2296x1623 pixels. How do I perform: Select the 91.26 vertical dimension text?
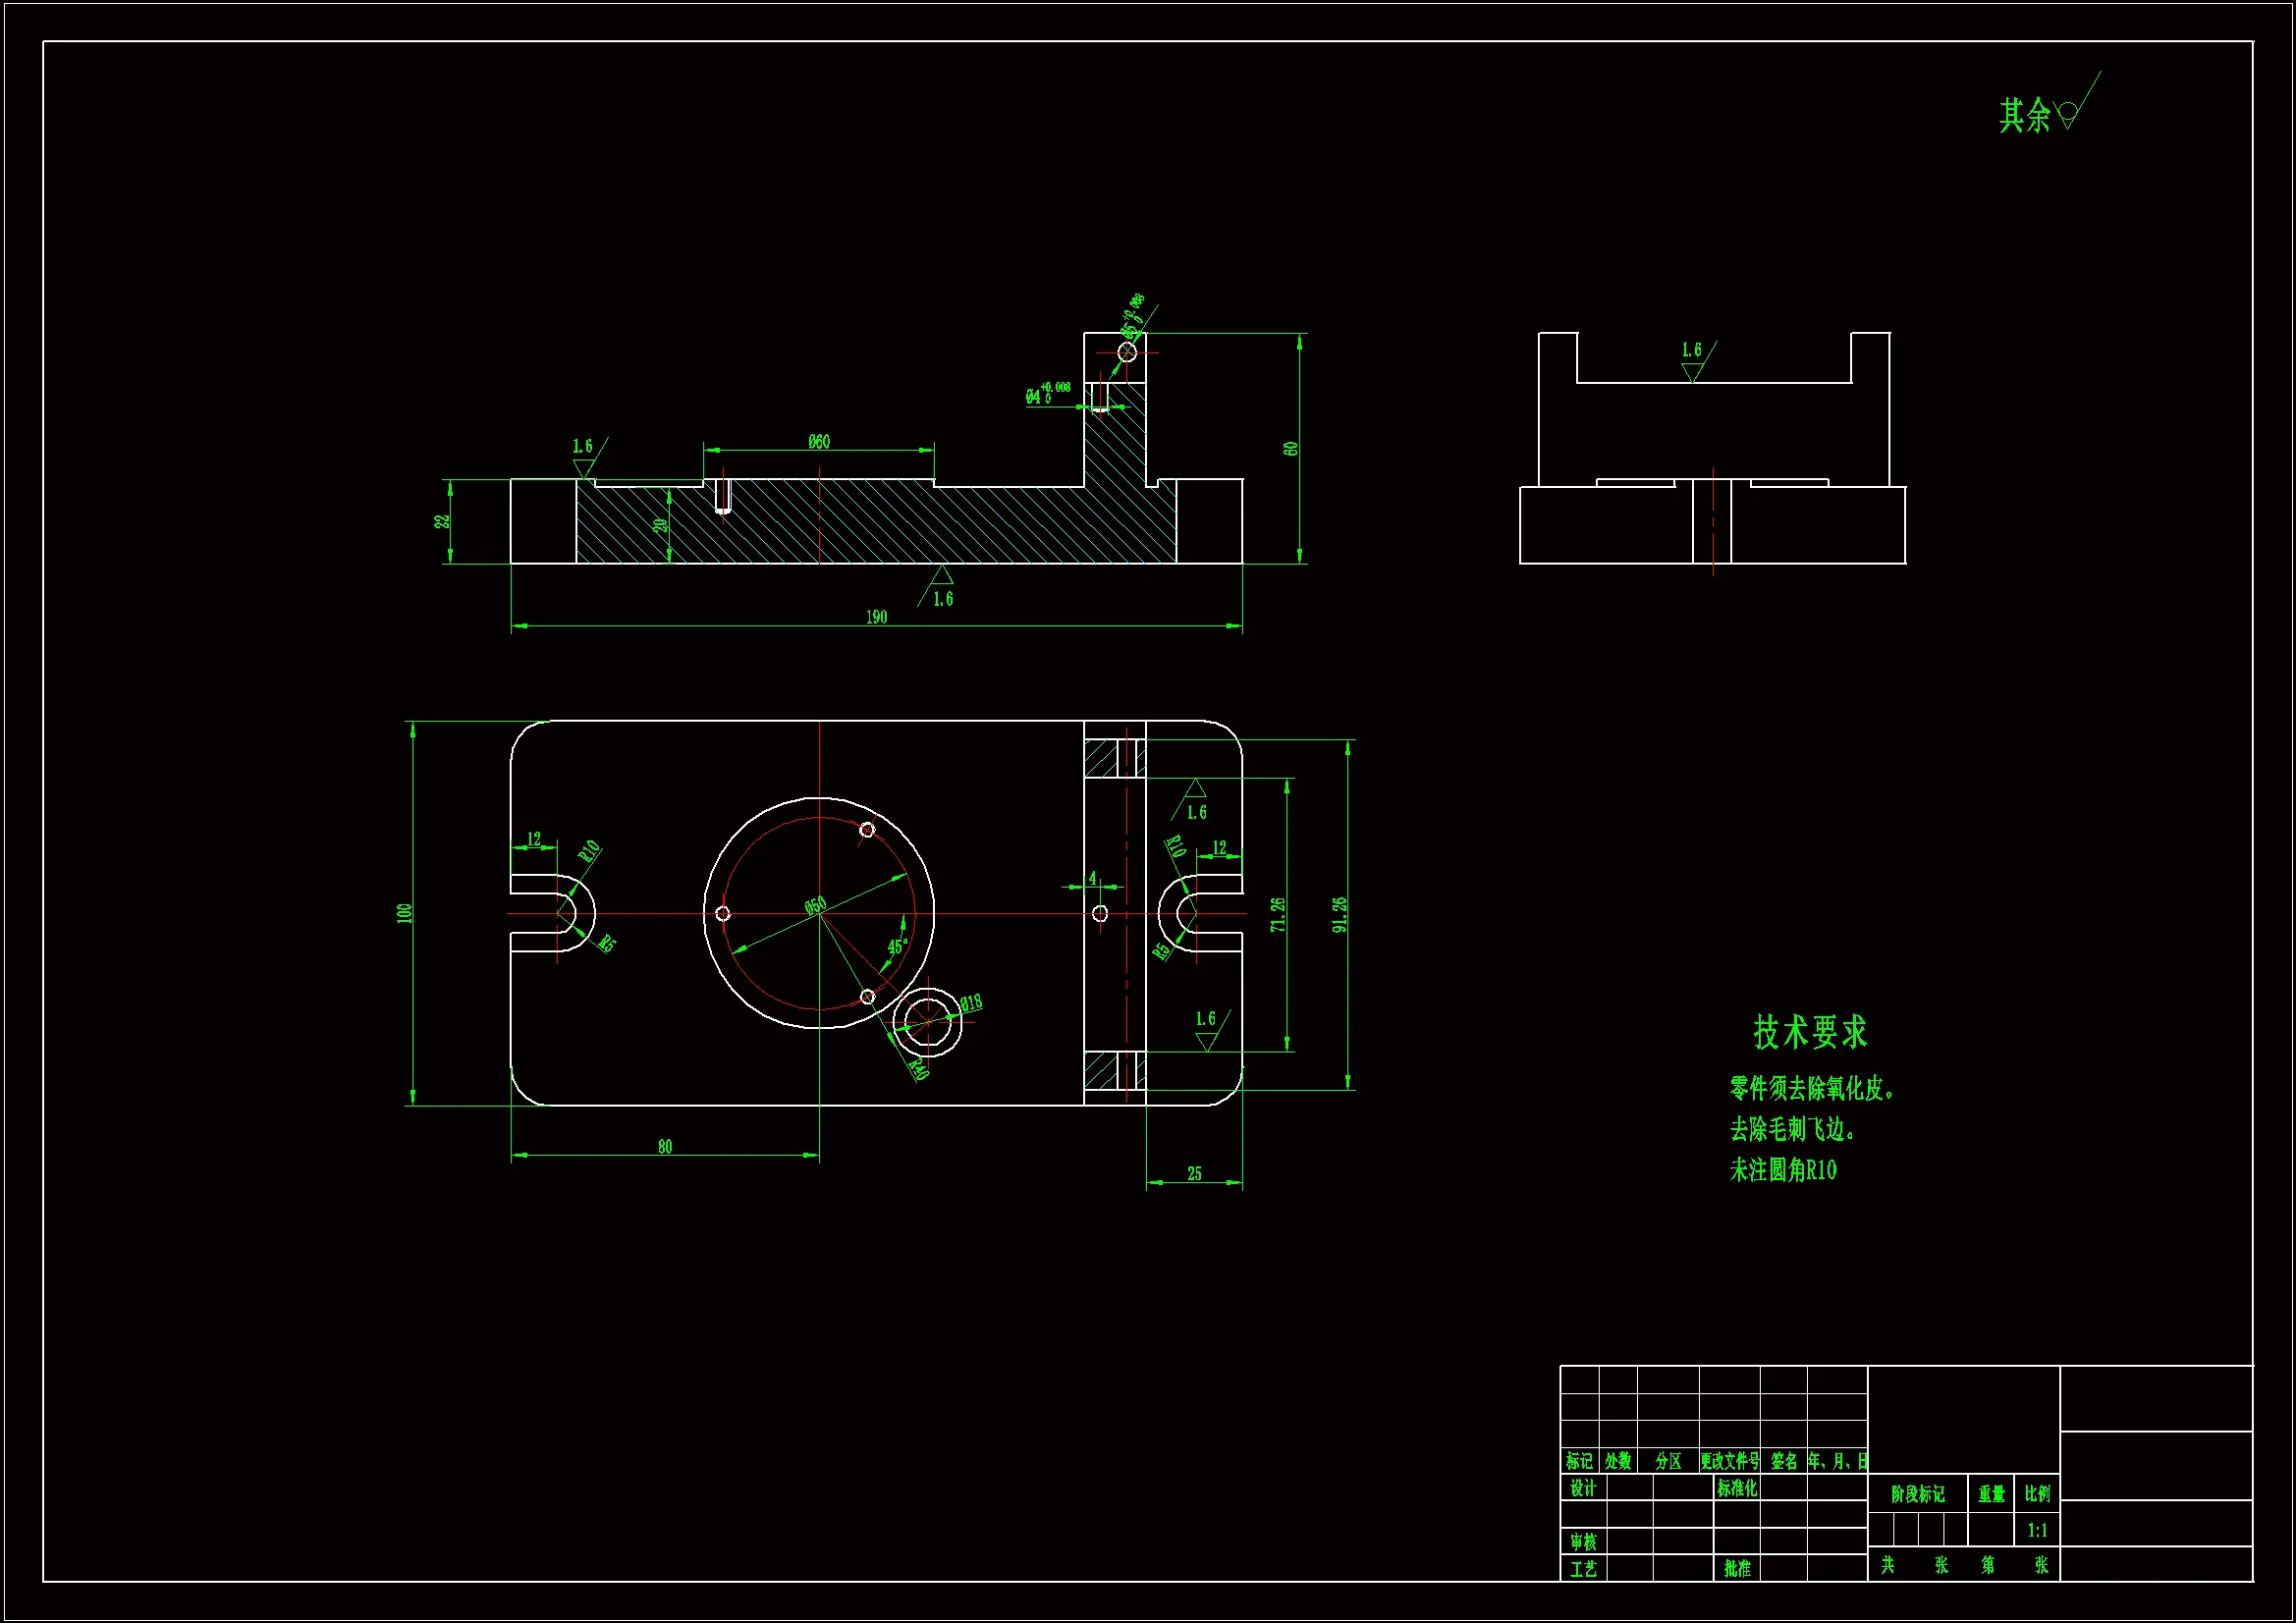(x=1339, y=914)
